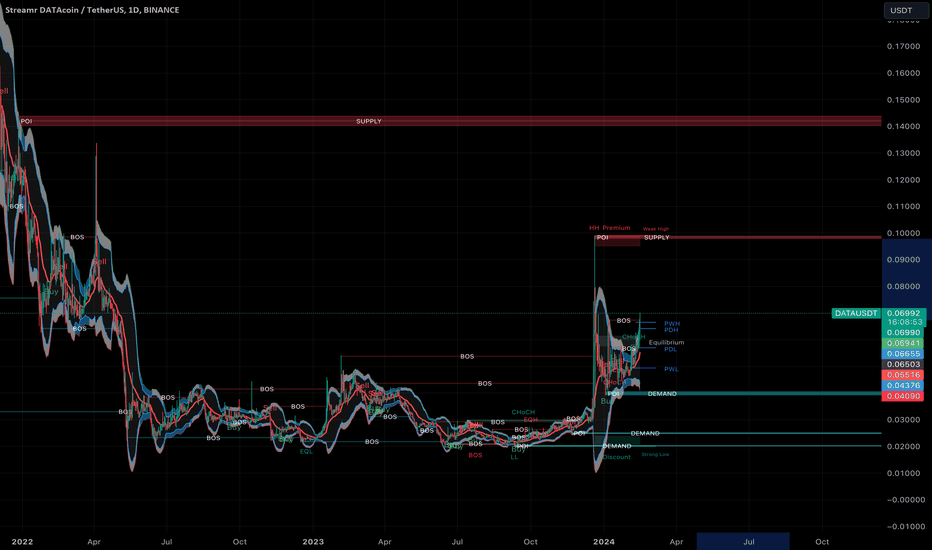Click the 2023 label on time axis

tap(313, 542)
